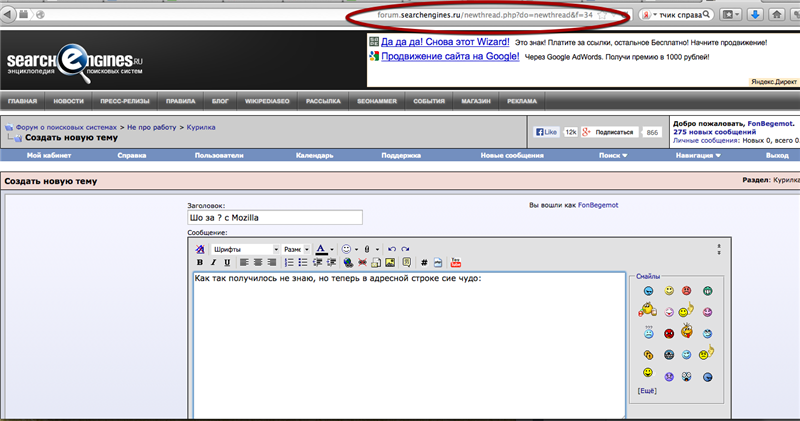Insert a hyperlink with the globe icon

pos(347,262)
